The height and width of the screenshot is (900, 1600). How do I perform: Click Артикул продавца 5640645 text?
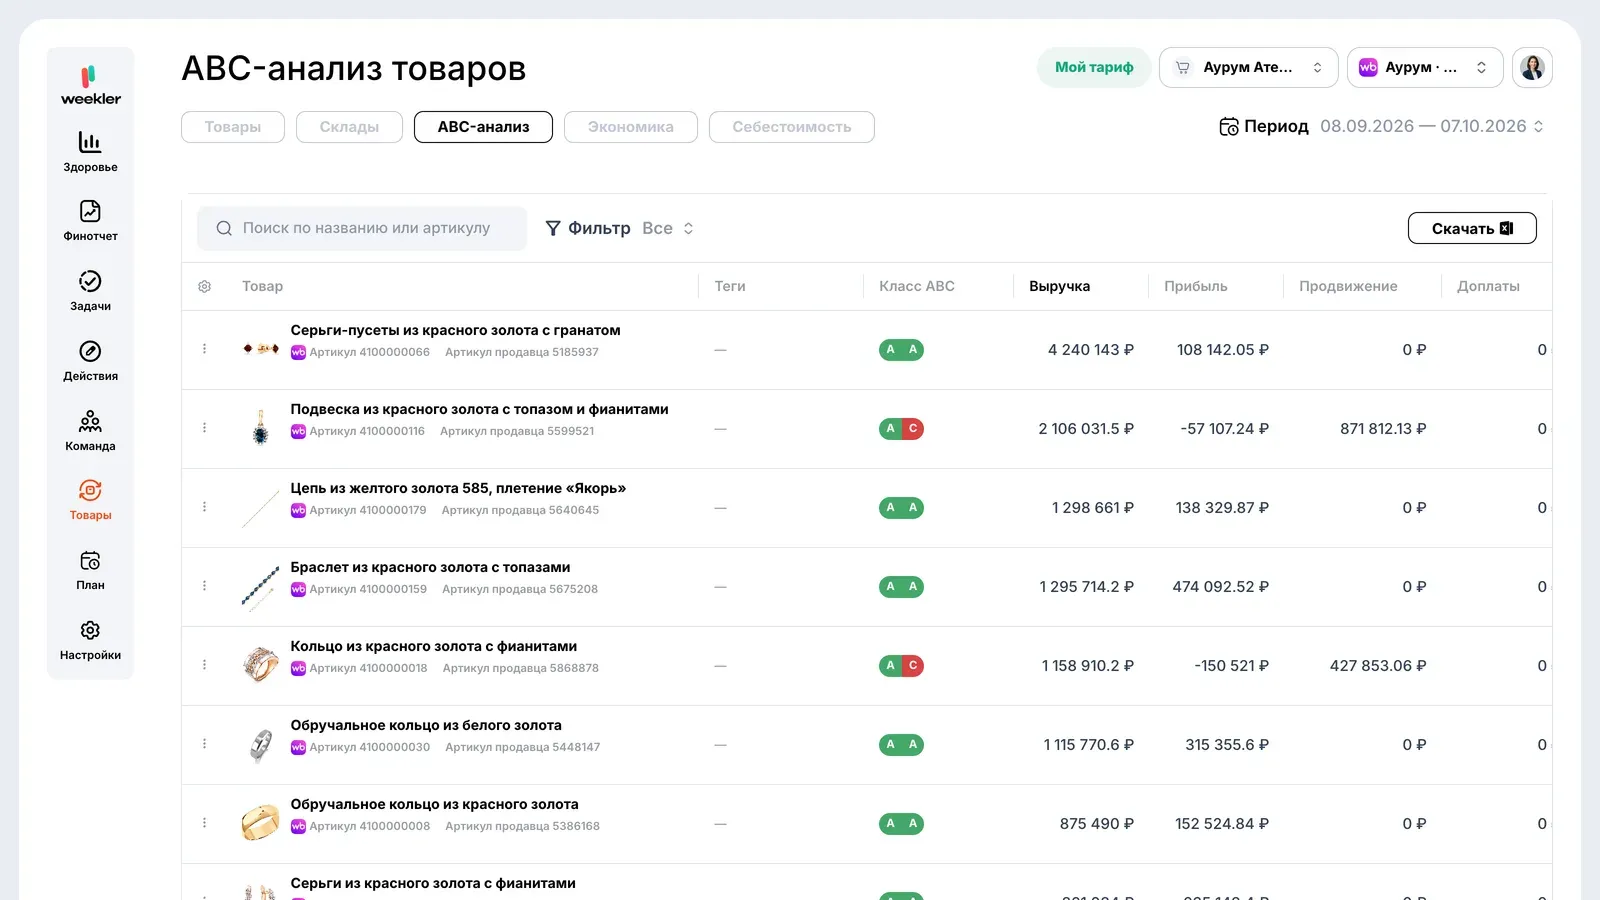[520, 510]
